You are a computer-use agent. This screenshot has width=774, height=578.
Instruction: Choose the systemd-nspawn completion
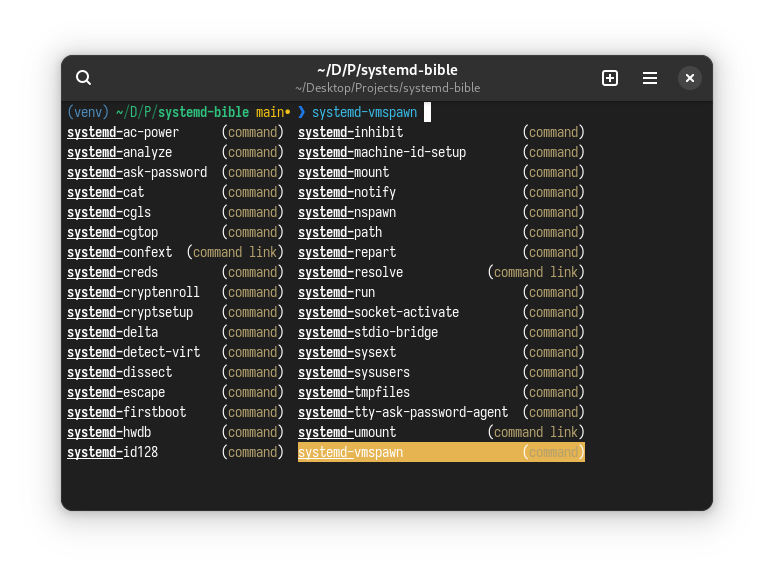point(347,212)
